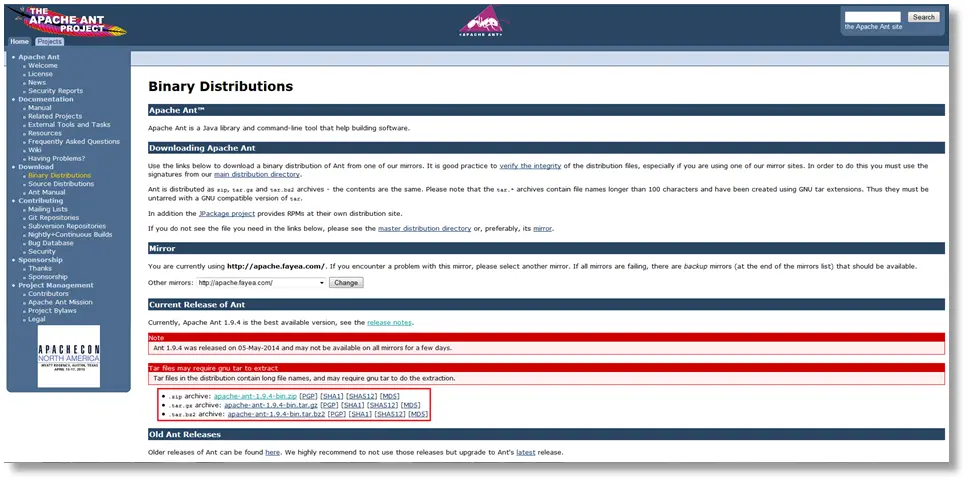The height and width of the screenshot is (482, 968).
Task: Follow the 'here' link for older releases
Action: (272, 452)
